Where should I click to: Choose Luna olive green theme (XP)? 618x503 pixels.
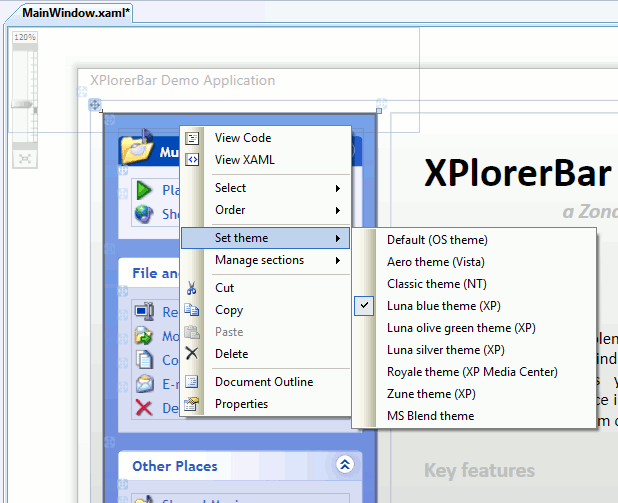[475, 328]
